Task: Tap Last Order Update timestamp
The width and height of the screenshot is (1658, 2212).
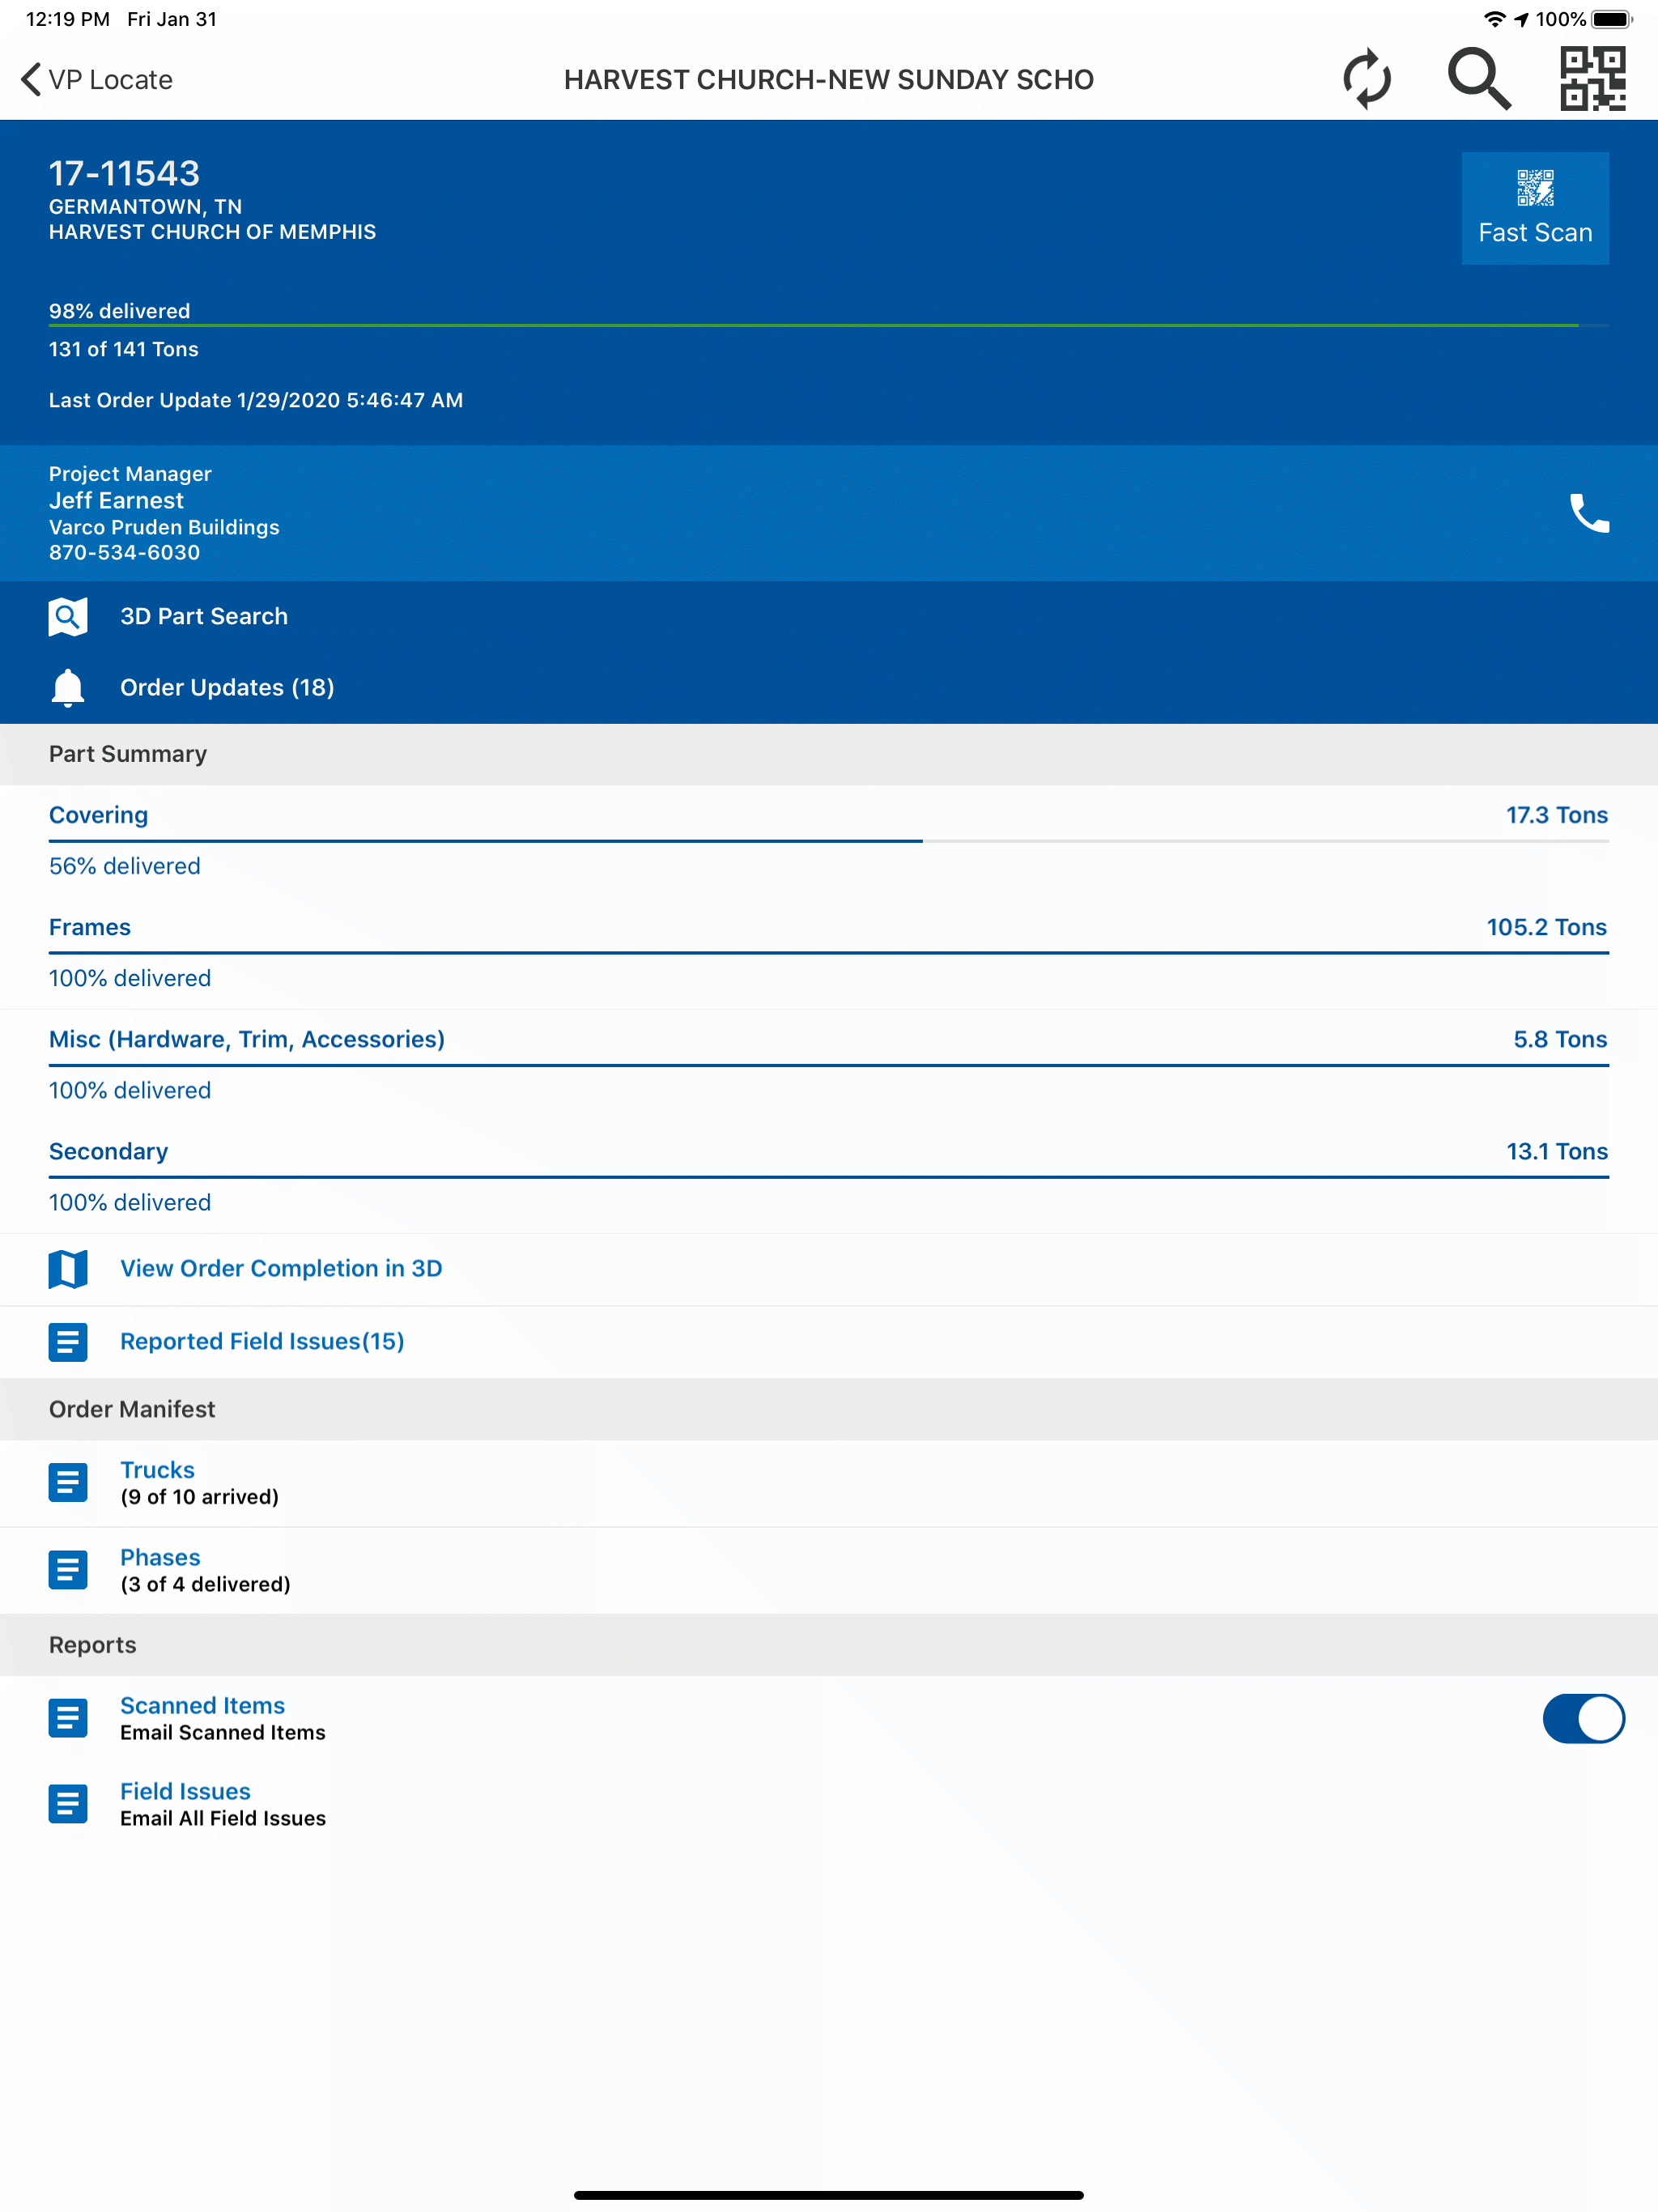Action: (256, 400)
